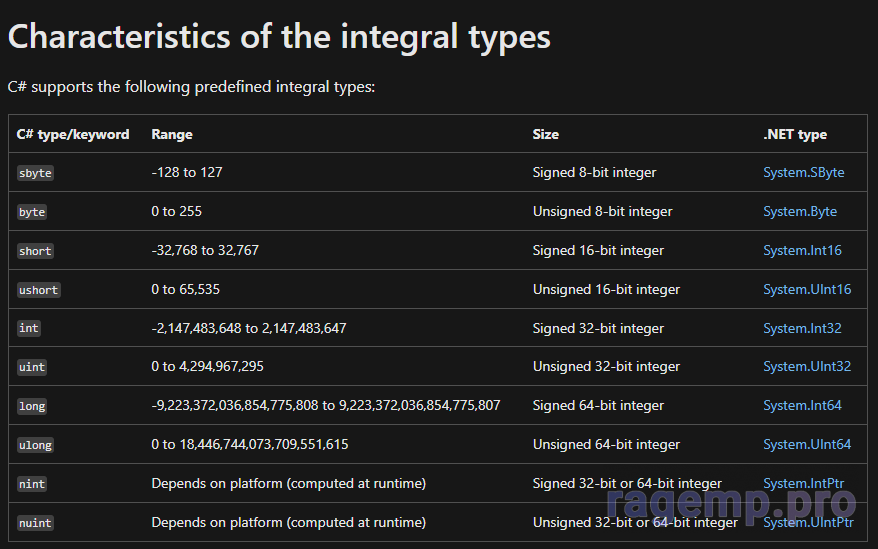This screenshot has height=549, width=878.
Task: Click the .NET type column header
Action: (x=794, y=134)
